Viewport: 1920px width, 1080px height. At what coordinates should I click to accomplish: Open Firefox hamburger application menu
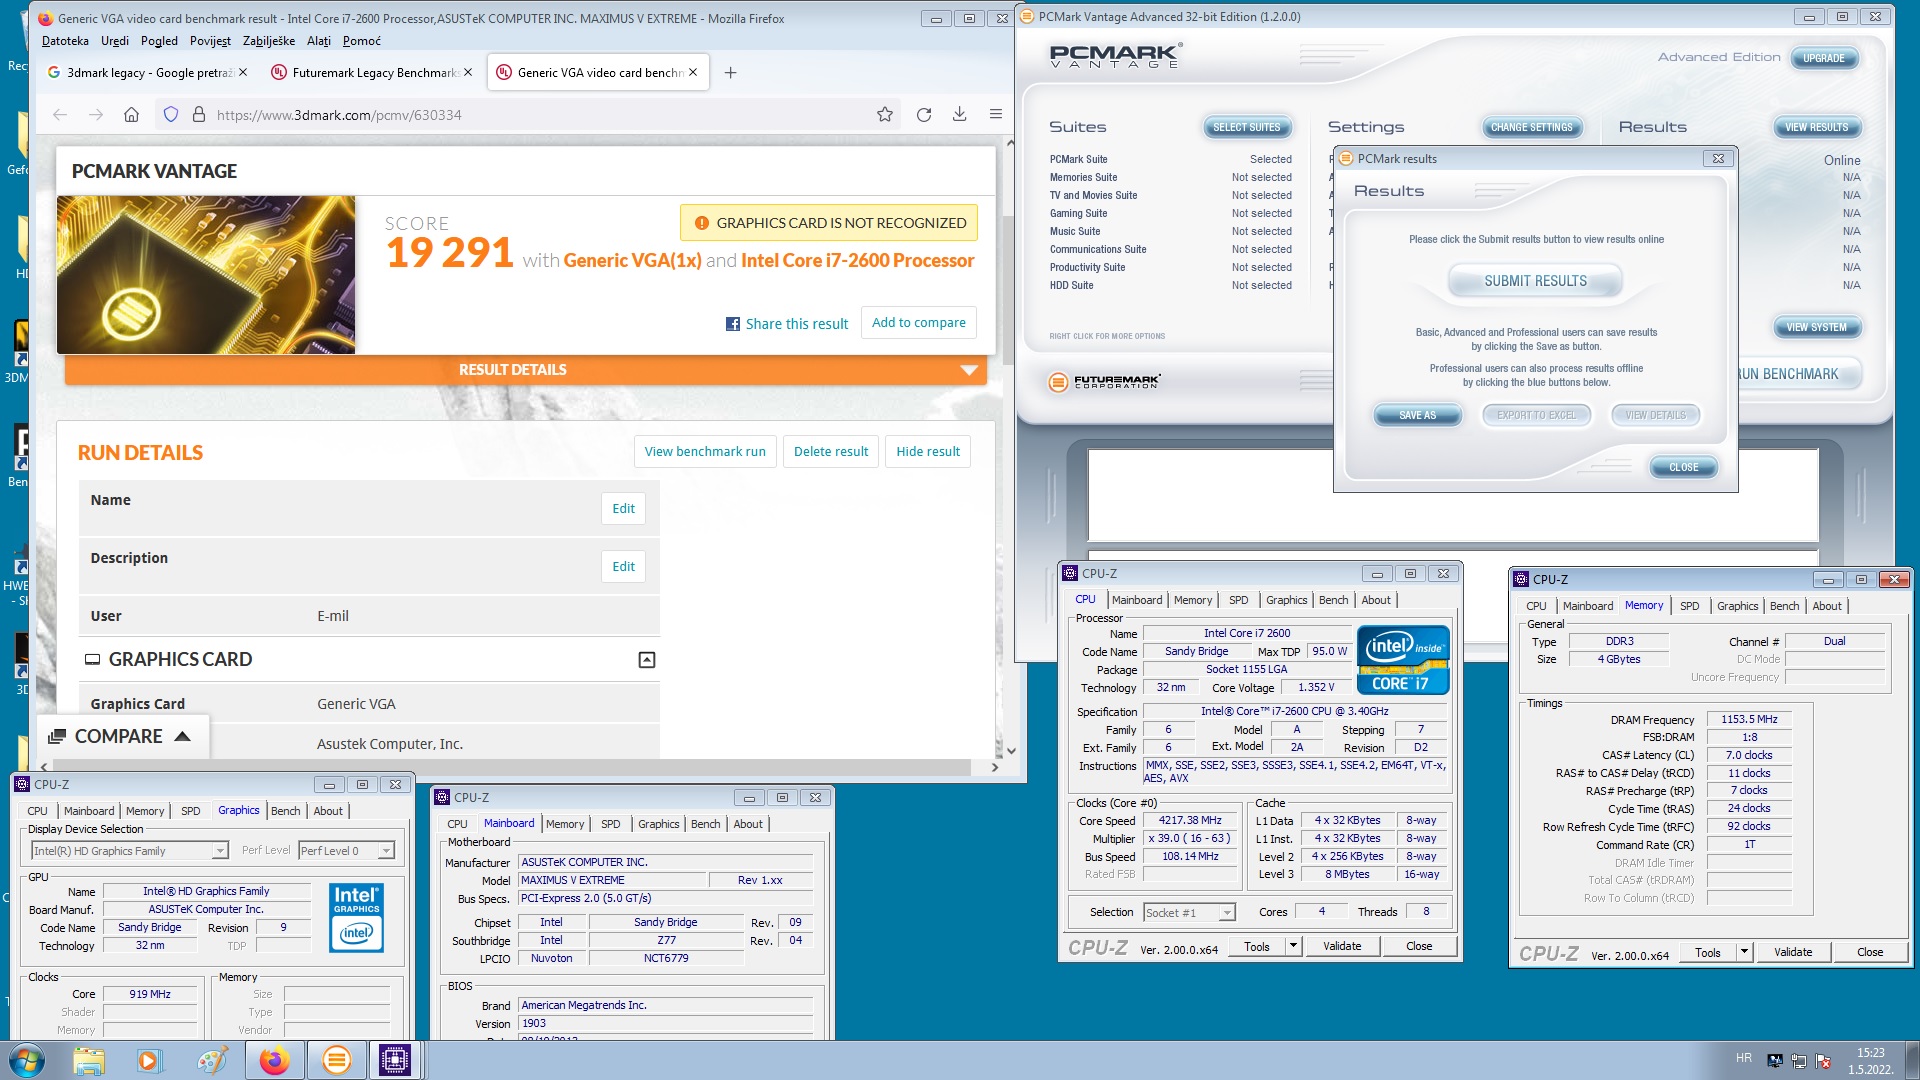click(x=996, y=114)
